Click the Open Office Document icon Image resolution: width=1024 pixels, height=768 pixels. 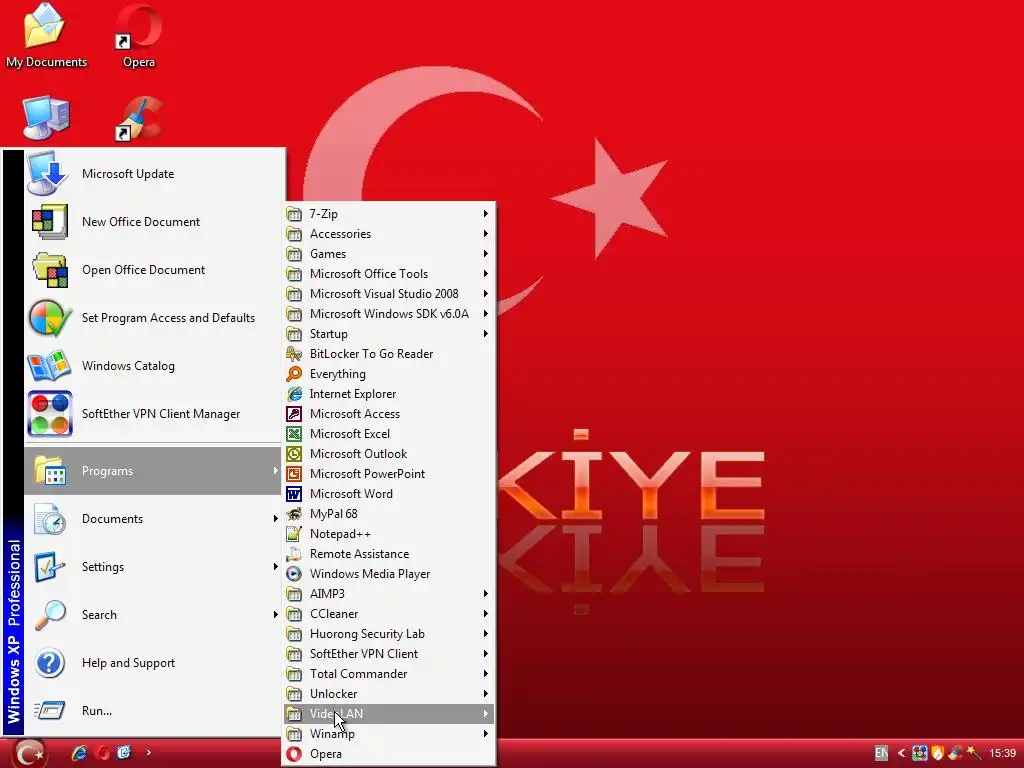click(x=50, y=270)
